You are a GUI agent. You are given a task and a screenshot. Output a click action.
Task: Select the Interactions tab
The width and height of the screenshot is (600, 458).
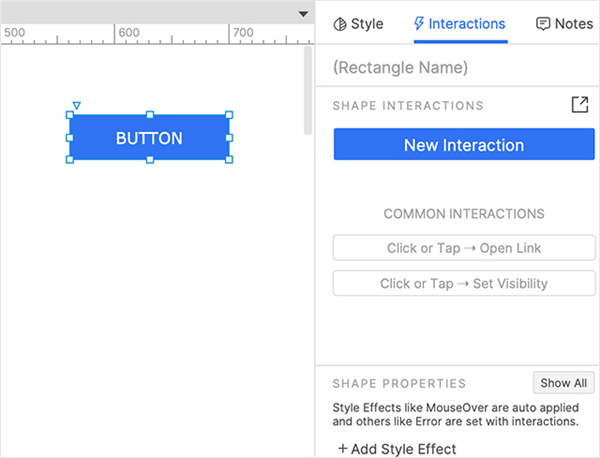460,24
